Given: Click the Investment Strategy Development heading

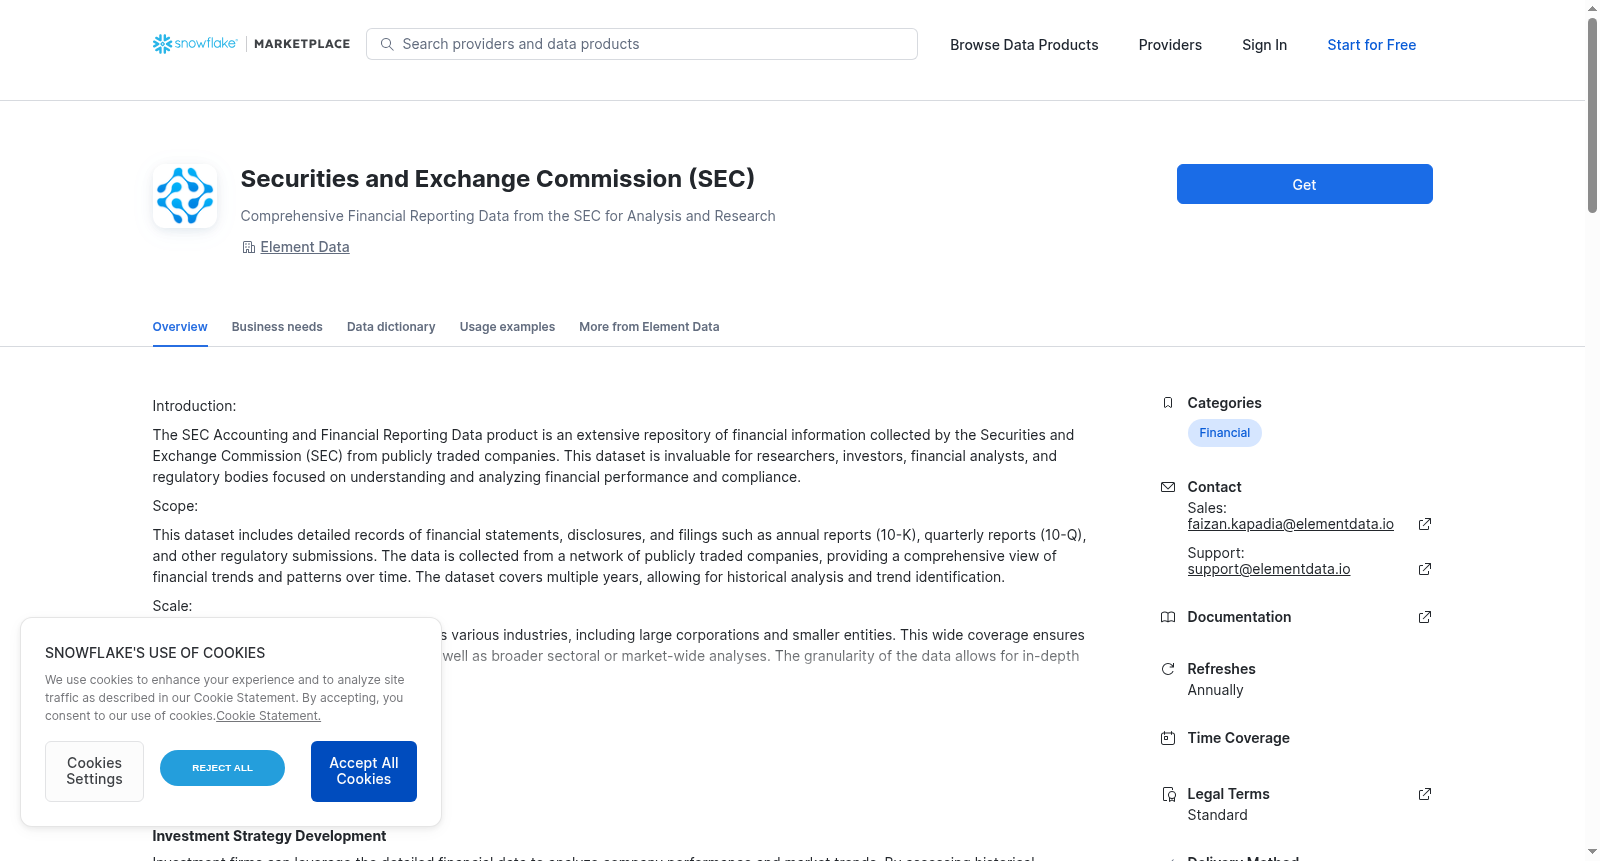Looking at the screenshot, I should [269, 836].
